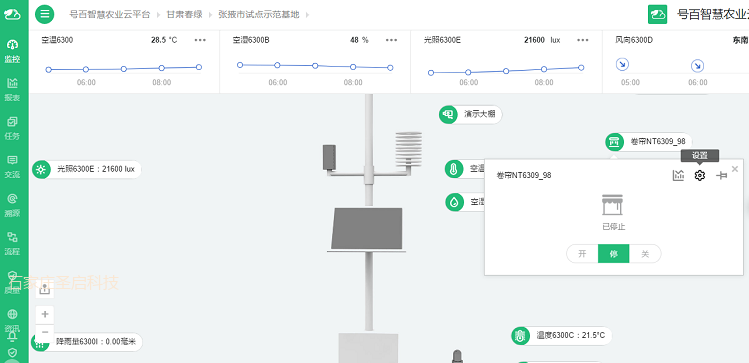Open 任务 in the left sidebar
Screen dimensions: 749x363
(12, 128)
